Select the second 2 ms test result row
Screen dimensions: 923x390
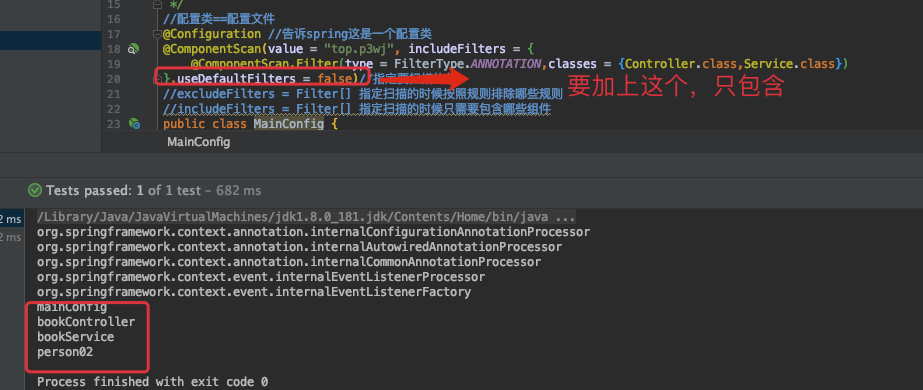[12, 237]
